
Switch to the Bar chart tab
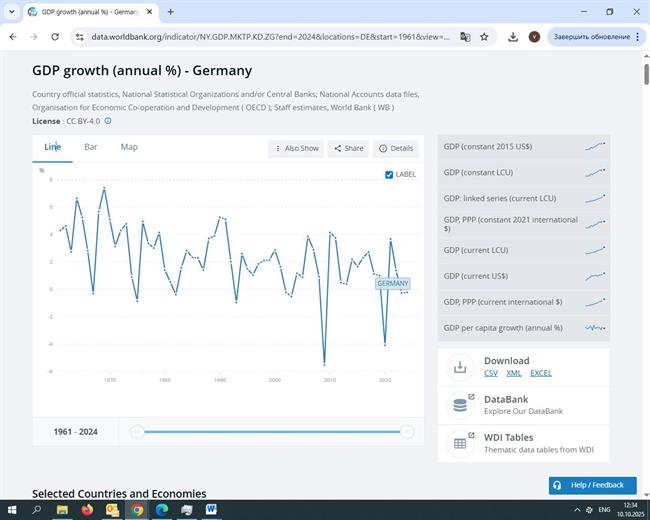91,147
